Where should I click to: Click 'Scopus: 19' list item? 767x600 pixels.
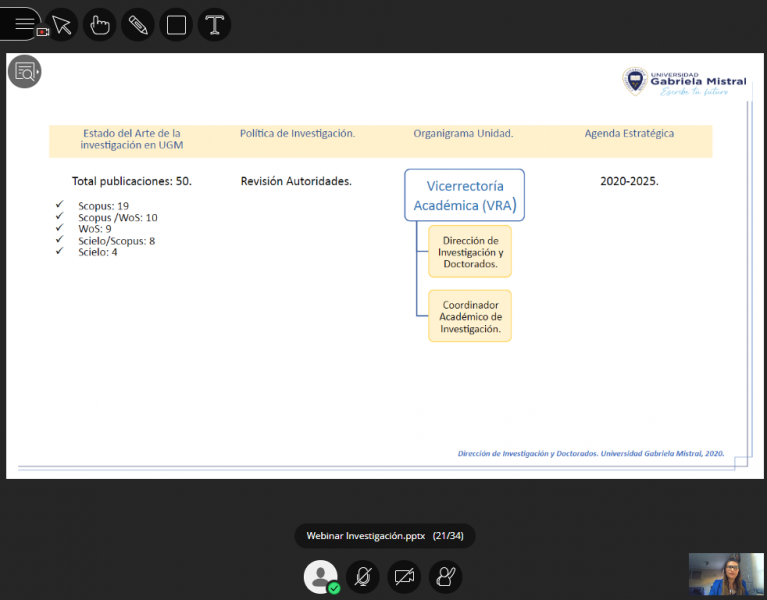[x=103, y=206]
